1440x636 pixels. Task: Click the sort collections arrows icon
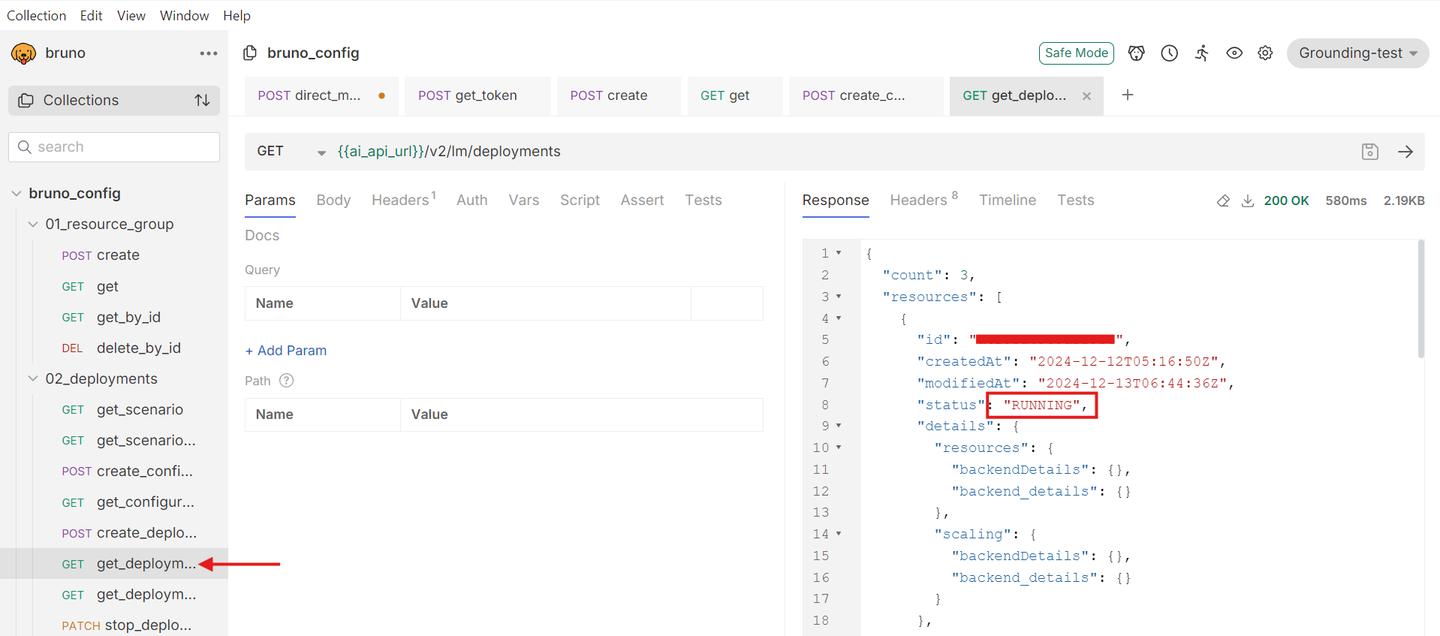pyautogui.click(x=202, y=100)
